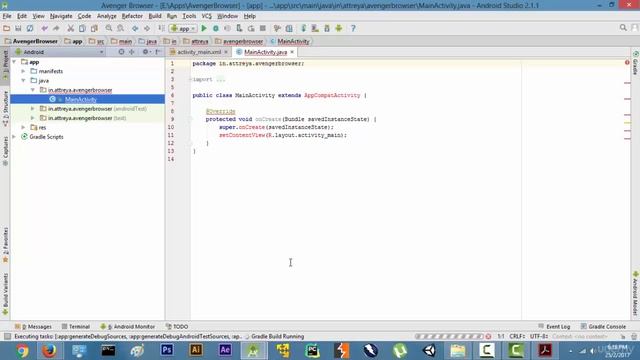Open the SDK Manager icon
Viewport: 640px width, 360px height.
click(327, 28)
